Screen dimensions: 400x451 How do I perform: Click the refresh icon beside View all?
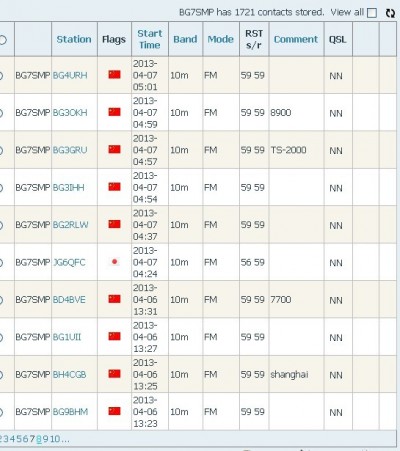point(390,13)
